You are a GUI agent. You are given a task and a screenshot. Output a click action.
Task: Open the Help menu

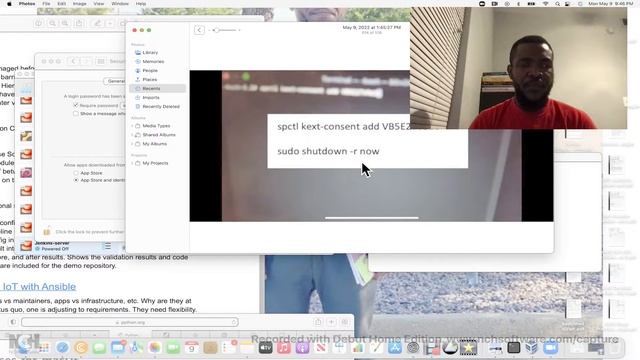141,4
